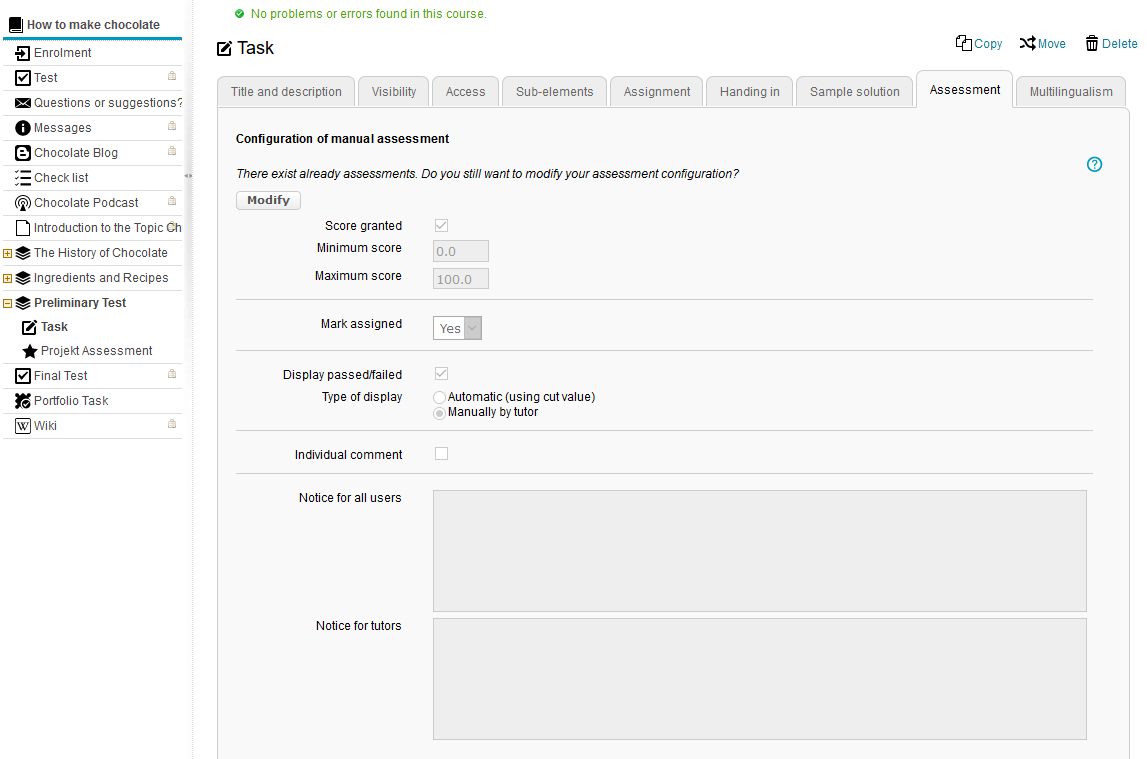This screenshot has width=1147, height=759.
Task: Click the Portfolio Task puzzle icon
Action: point(23,401)
